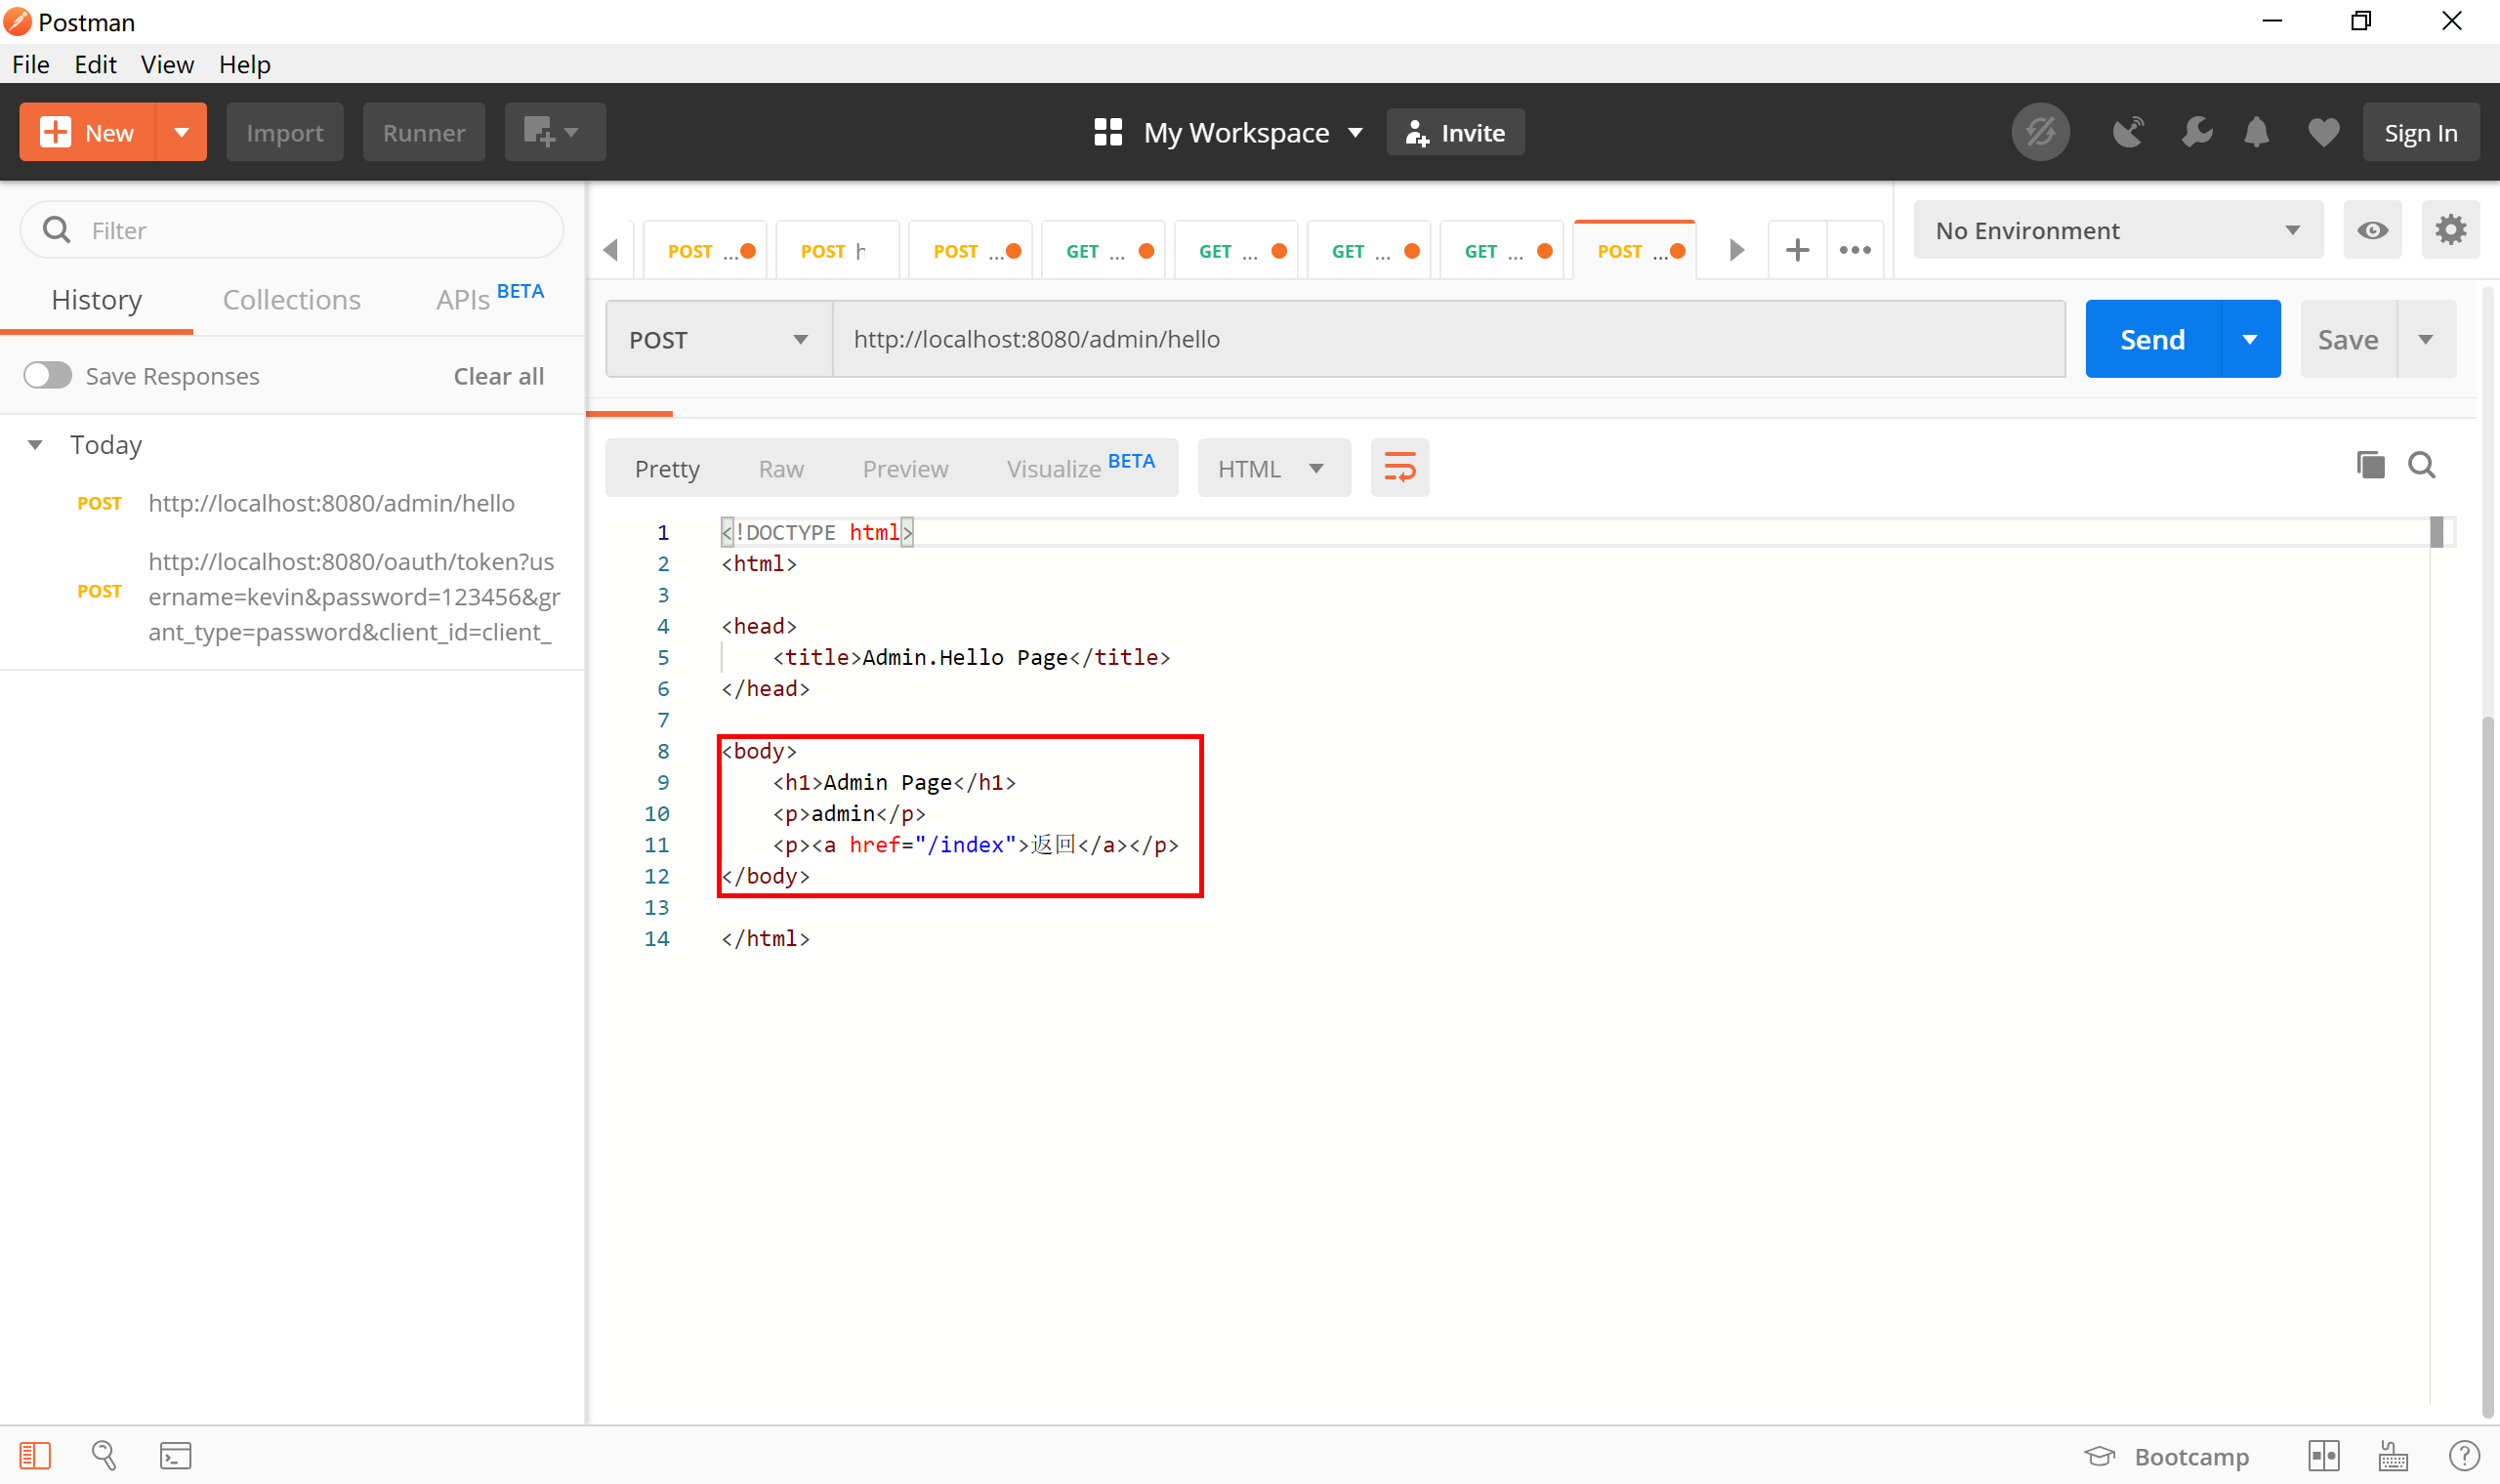
Task: Copy response body to clipboard icon
Action: tap(2370, 465)
